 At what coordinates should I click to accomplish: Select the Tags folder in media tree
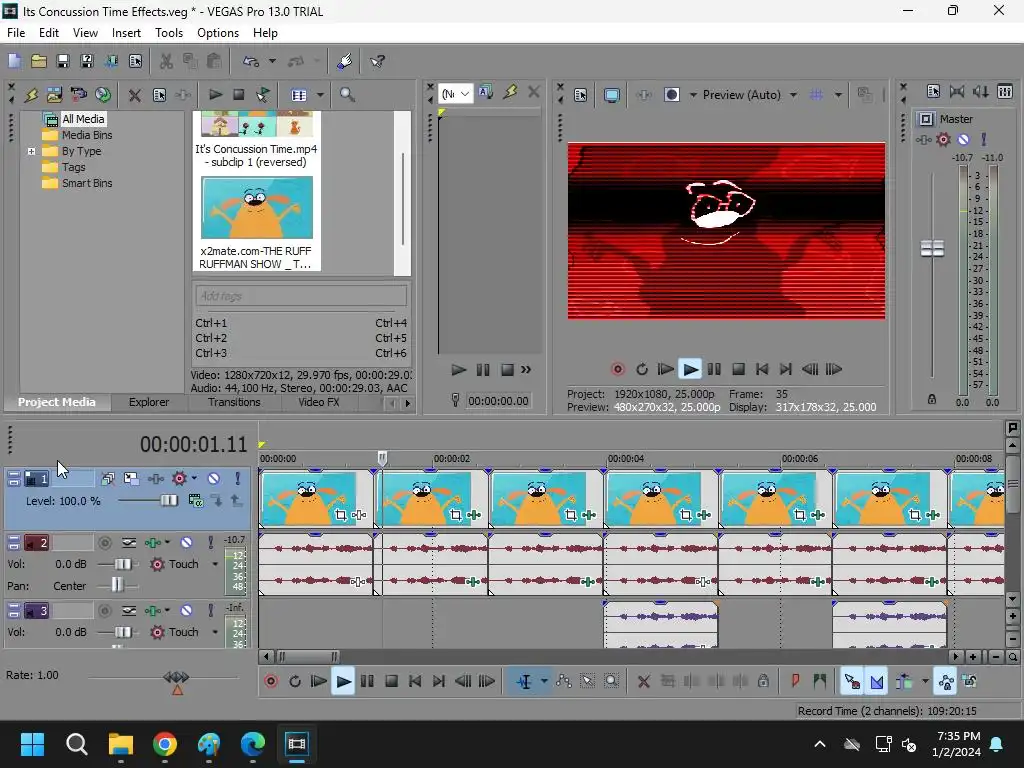(x=73, y=167)
